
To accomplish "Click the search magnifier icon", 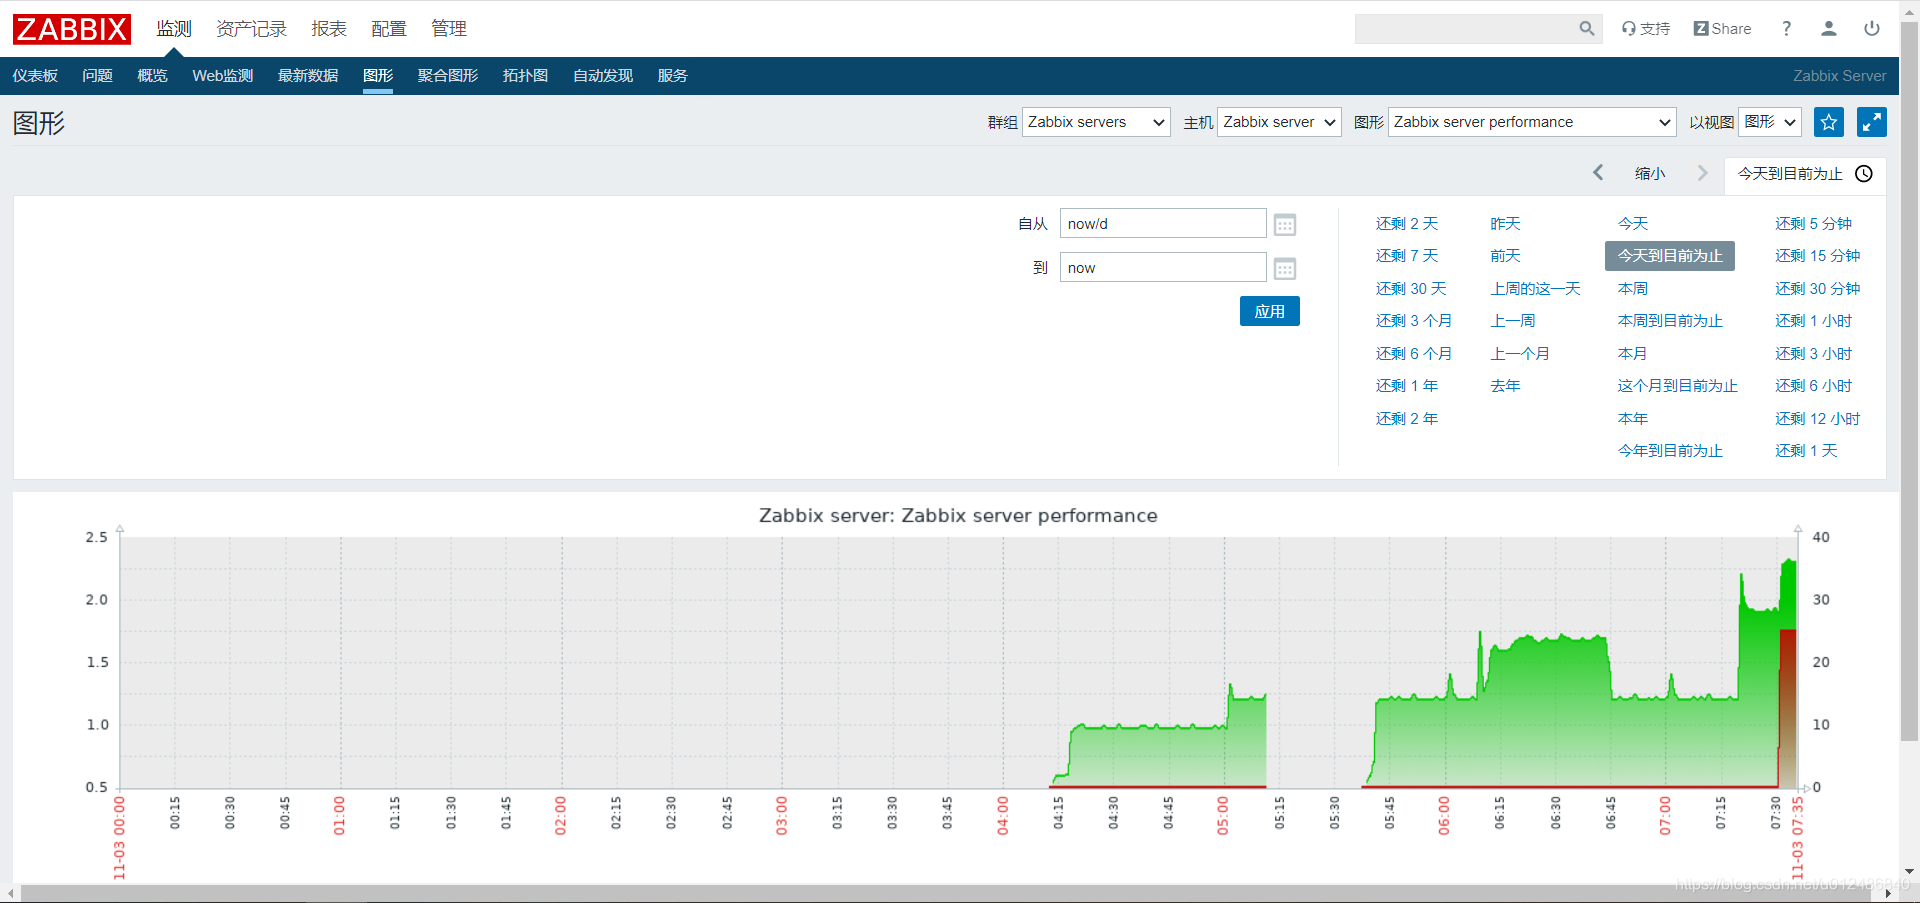I will click(1586, 29).
